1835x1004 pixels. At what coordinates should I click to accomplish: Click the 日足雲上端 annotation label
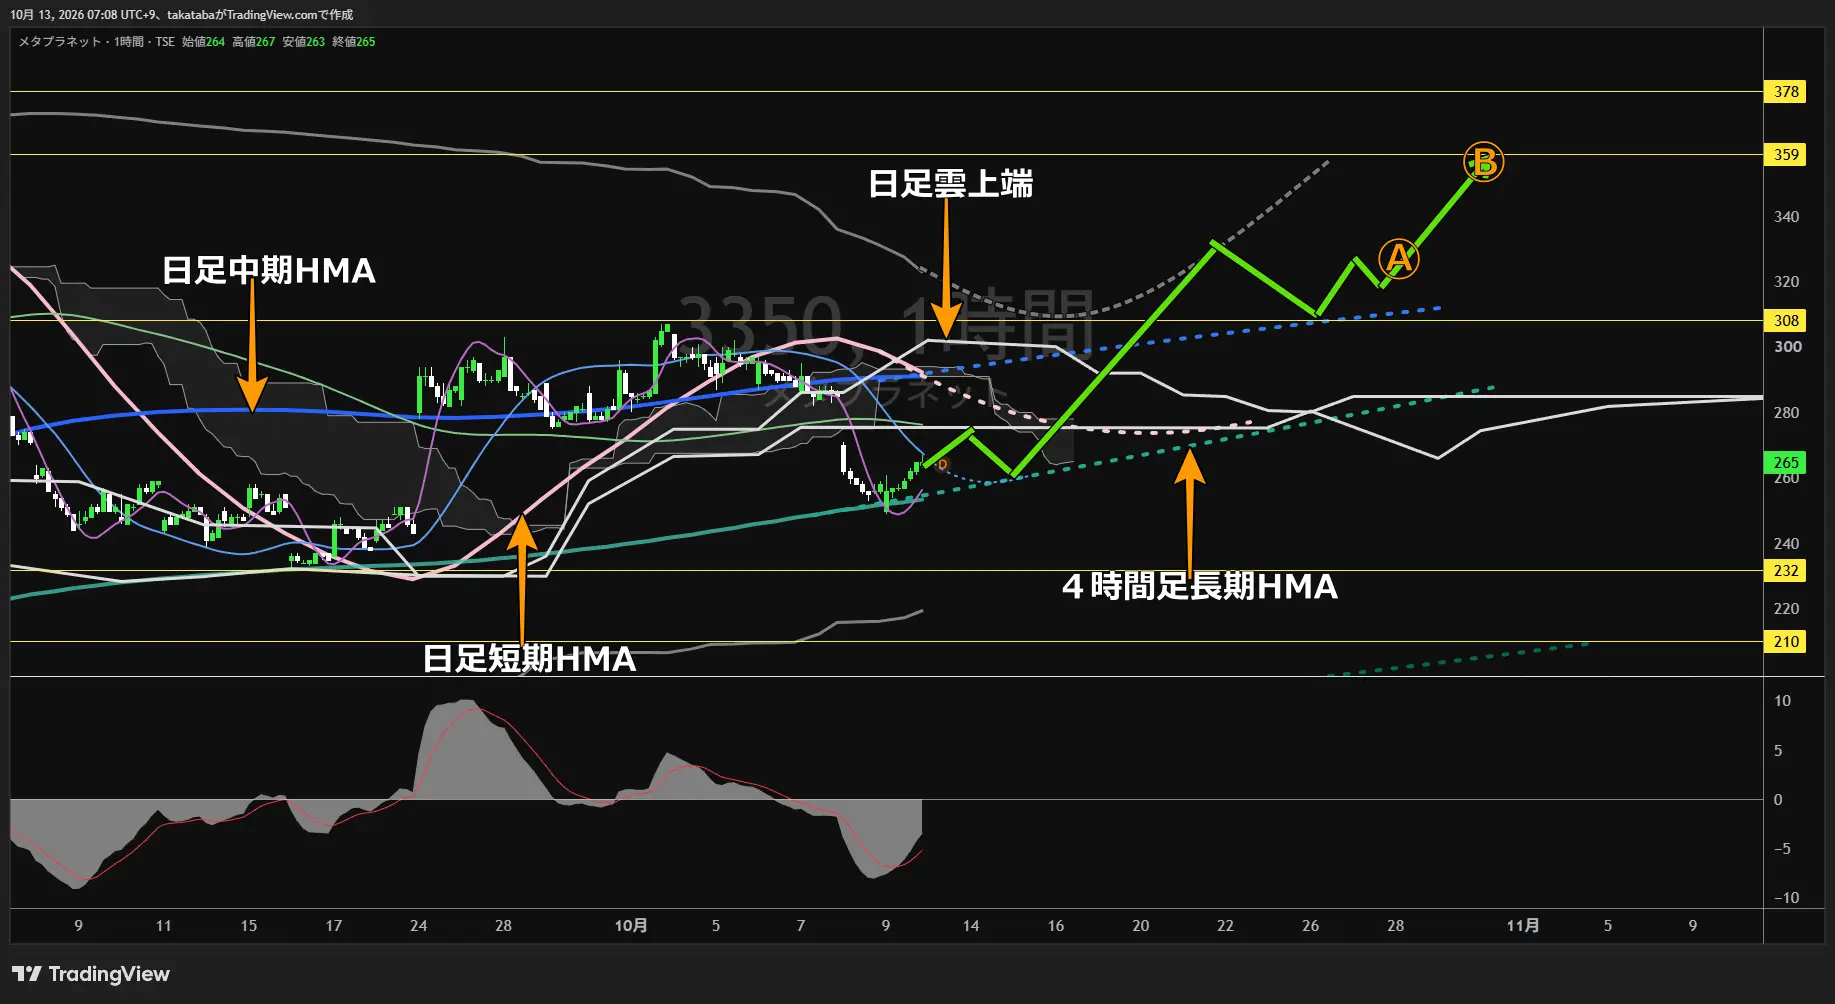pos(951,184)
